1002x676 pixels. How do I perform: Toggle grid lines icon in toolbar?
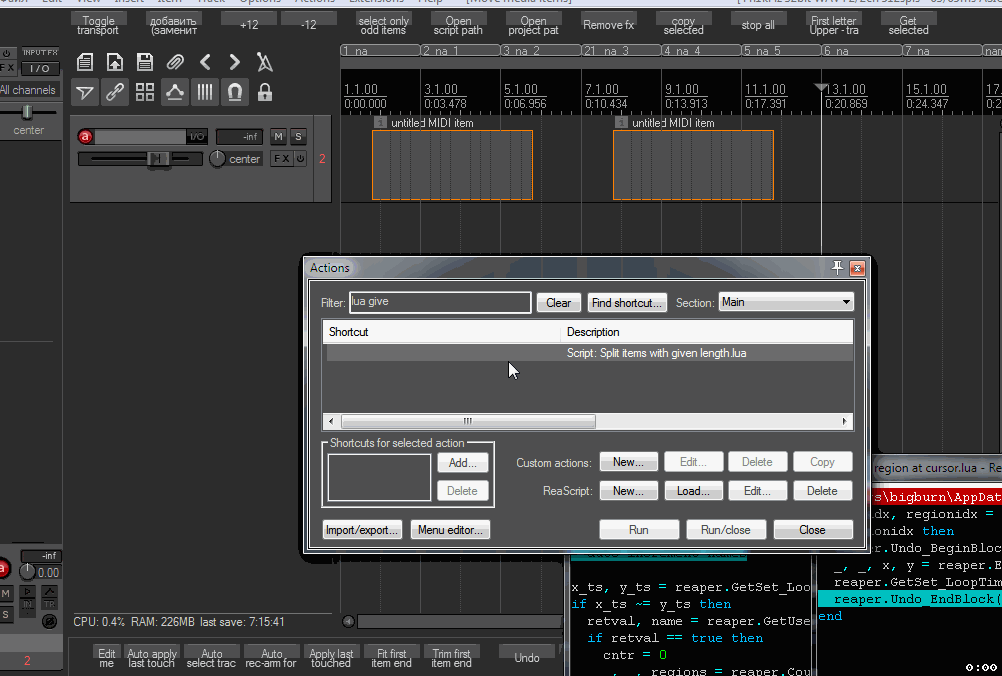(x=205, y=93)
